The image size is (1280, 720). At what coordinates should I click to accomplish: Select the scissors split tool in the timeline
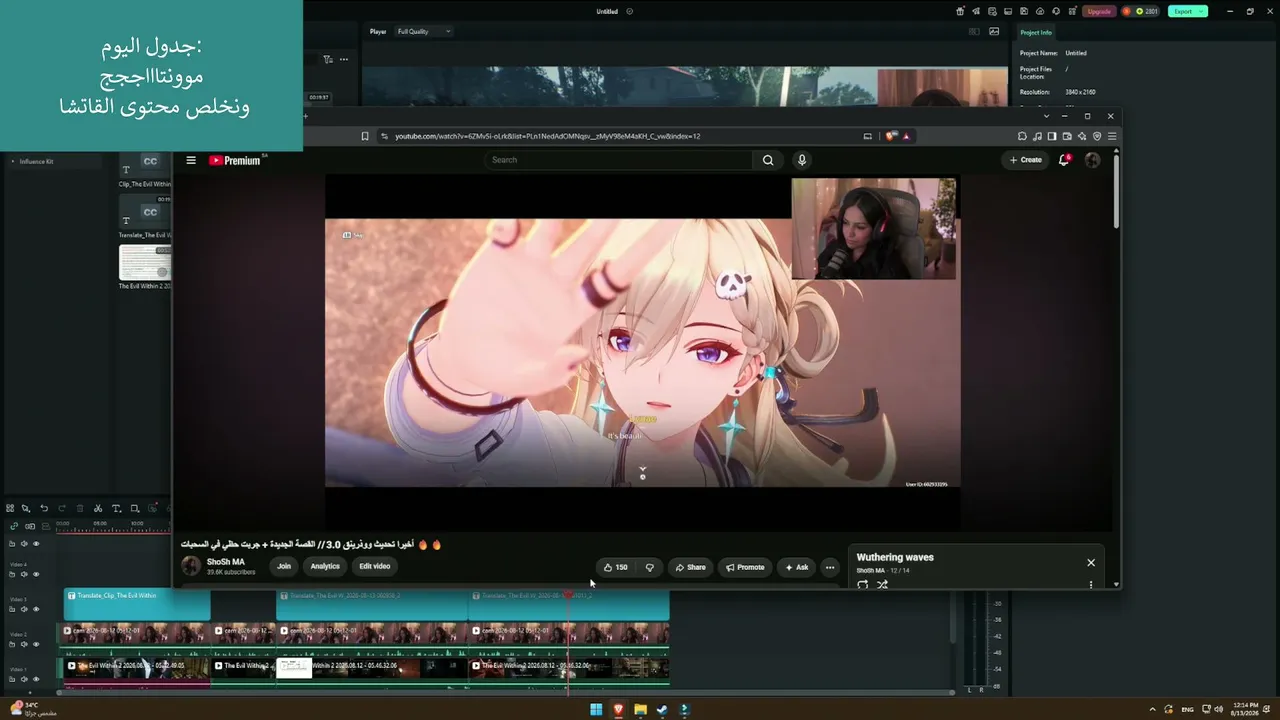pos(98,508)
